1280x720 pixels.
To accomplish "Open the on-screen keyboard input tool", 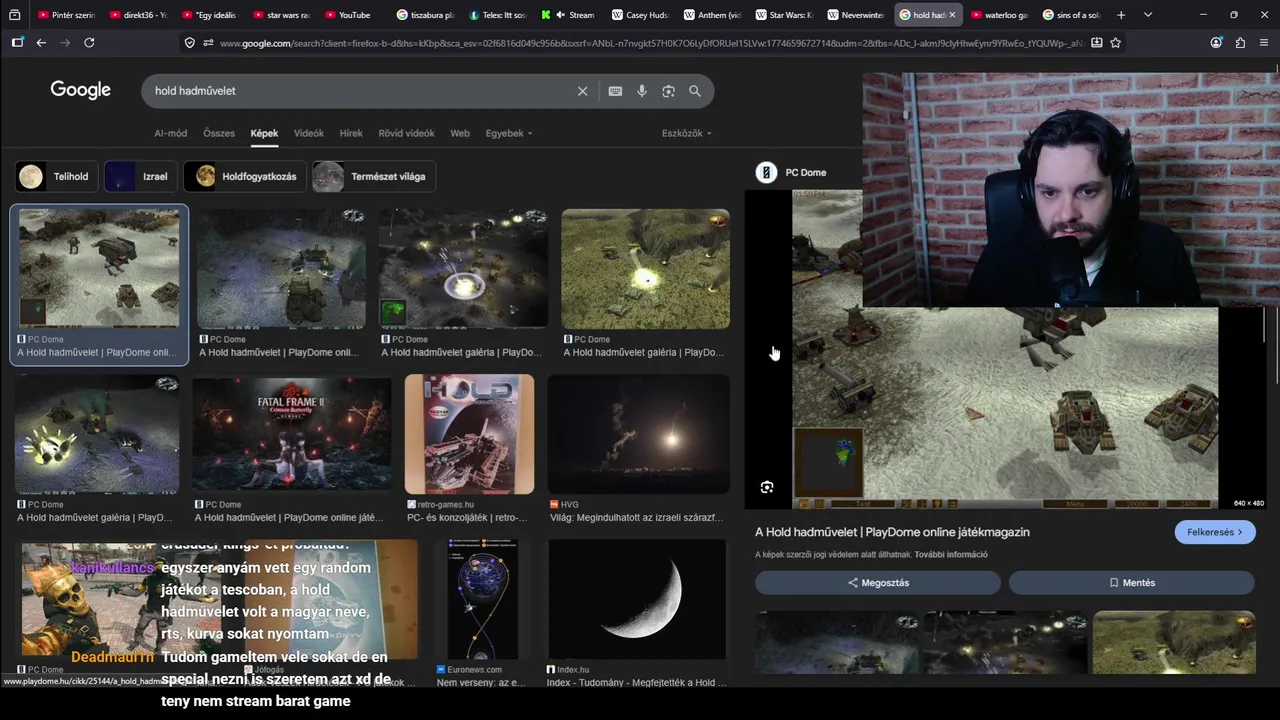I will tap(615, 91).
